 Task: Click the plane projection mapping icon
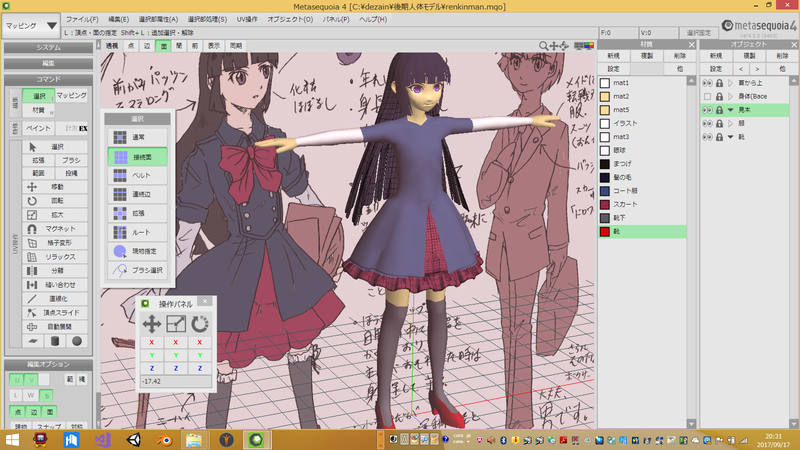(33, 341)
